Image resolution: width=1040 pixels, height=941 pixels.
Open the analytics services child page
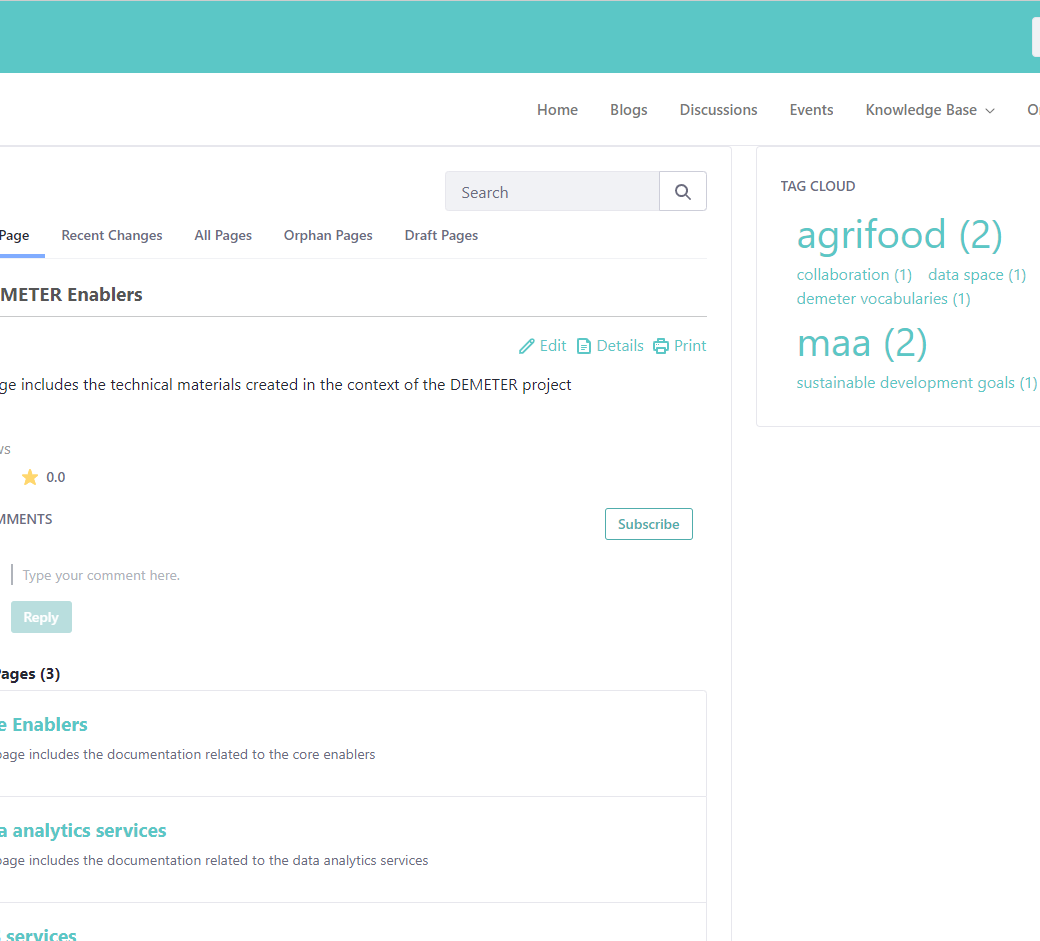pos(83,831)
